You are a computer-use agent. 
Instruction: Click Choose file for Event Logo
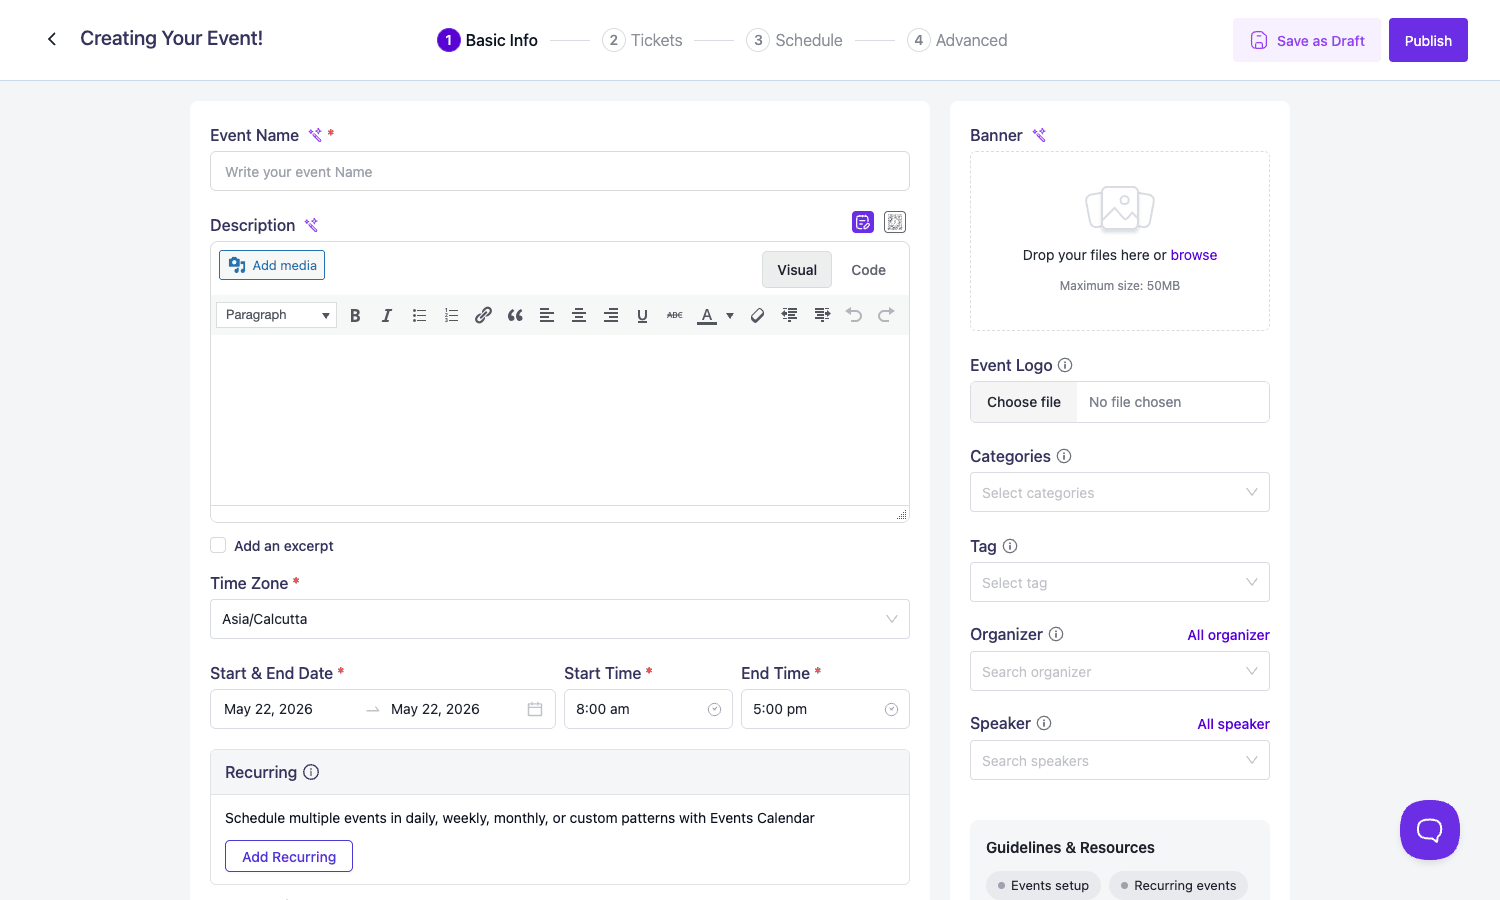[x=1024, y=402]
